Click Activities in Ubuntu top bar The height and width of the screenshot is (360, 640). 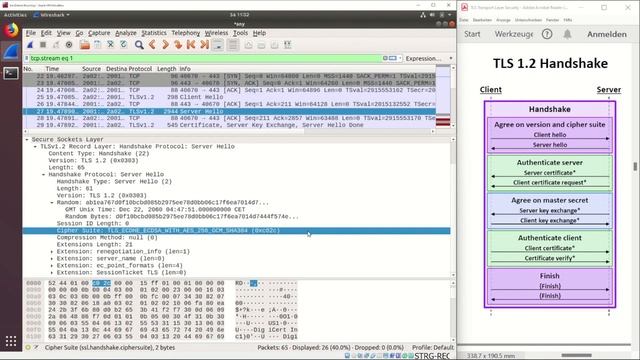(15, 15)
